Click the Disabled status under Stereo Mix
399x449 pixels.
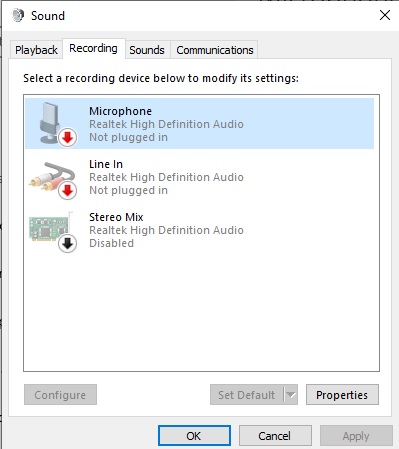111,243
